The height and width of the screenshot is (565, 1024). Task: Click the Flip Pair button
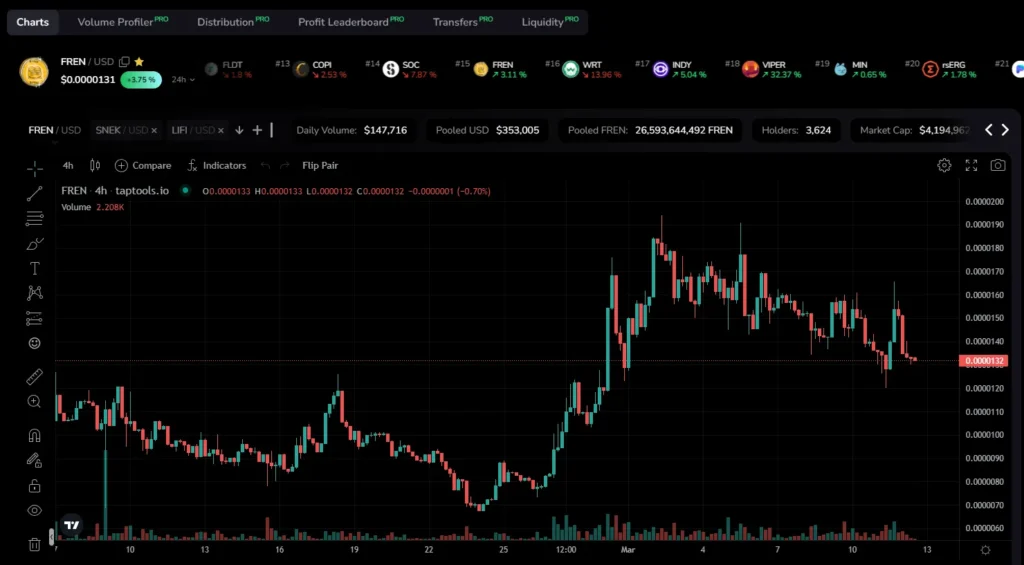pyautogui.click(x=320, y=165)
